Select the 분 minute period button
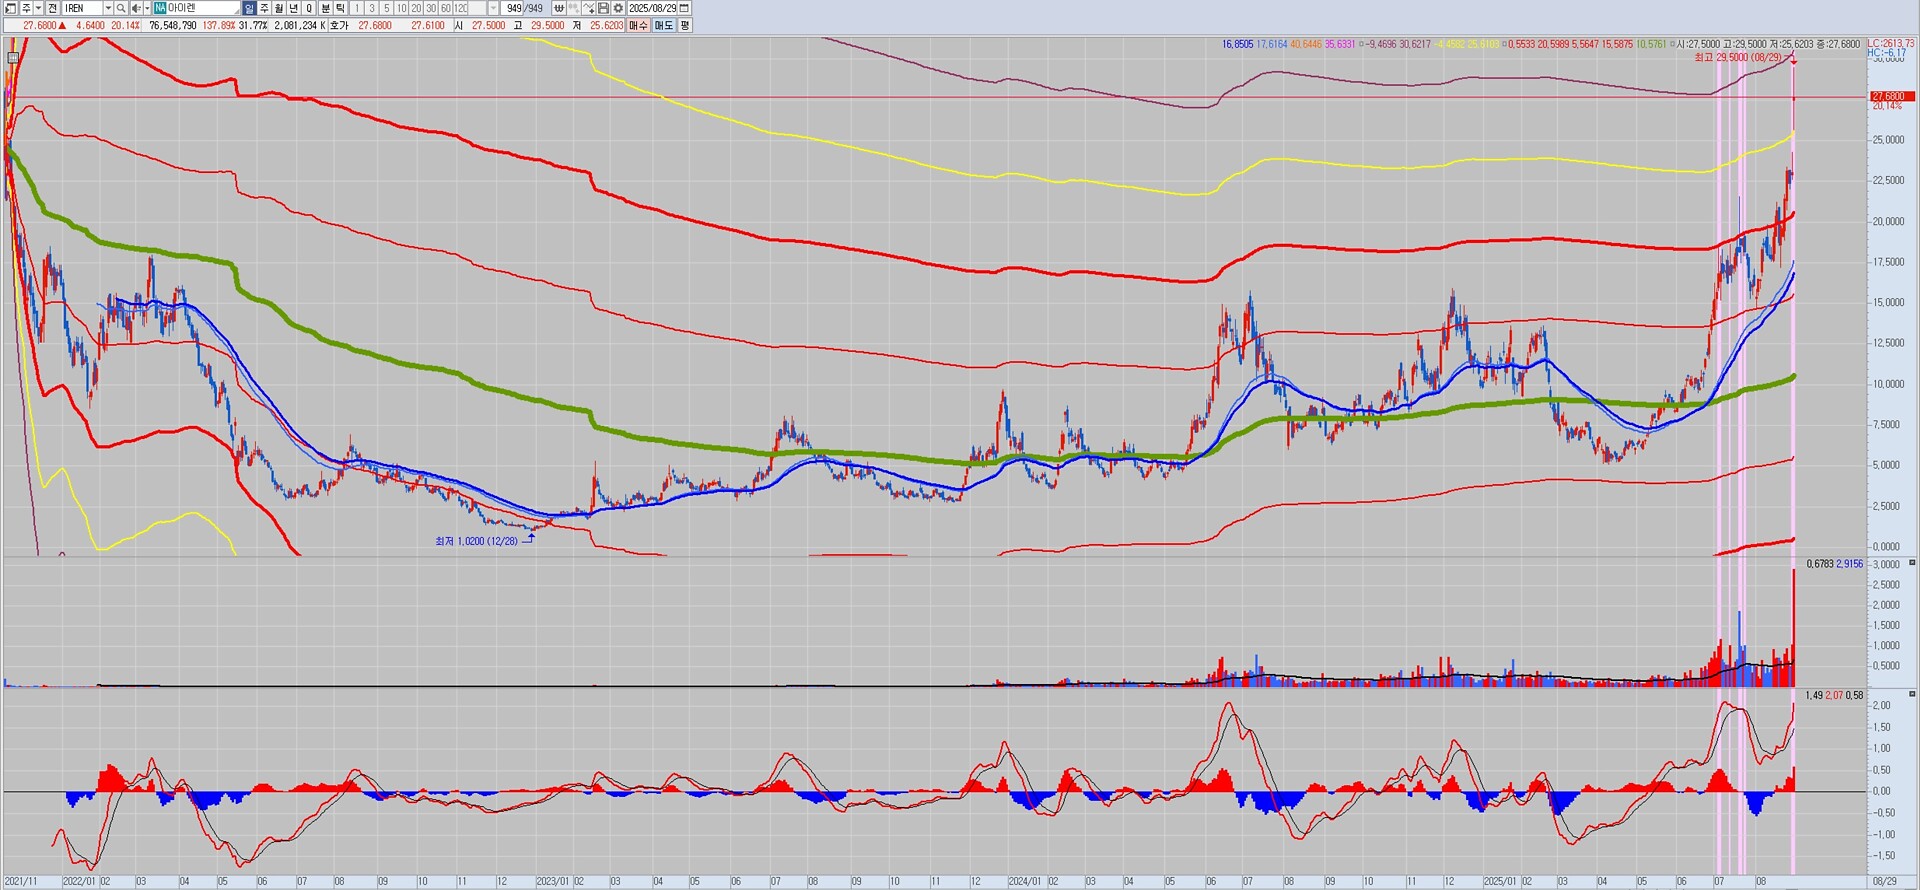This screenshot has height=890, width=1920. point(325,8)
